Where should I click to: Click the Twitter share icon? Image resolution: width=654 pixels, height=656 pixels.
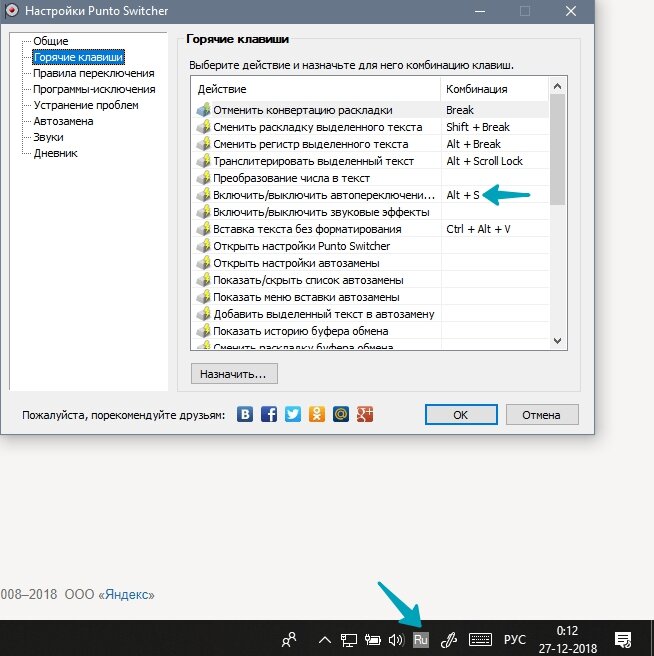point(292,415)
